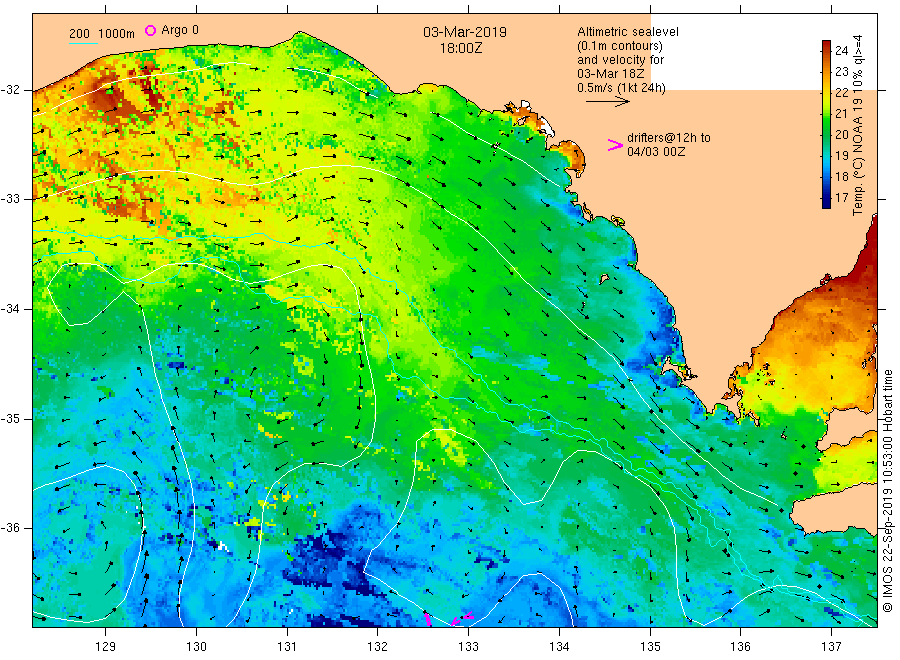Click the 'and velocity for' legend text

point(620,60)
